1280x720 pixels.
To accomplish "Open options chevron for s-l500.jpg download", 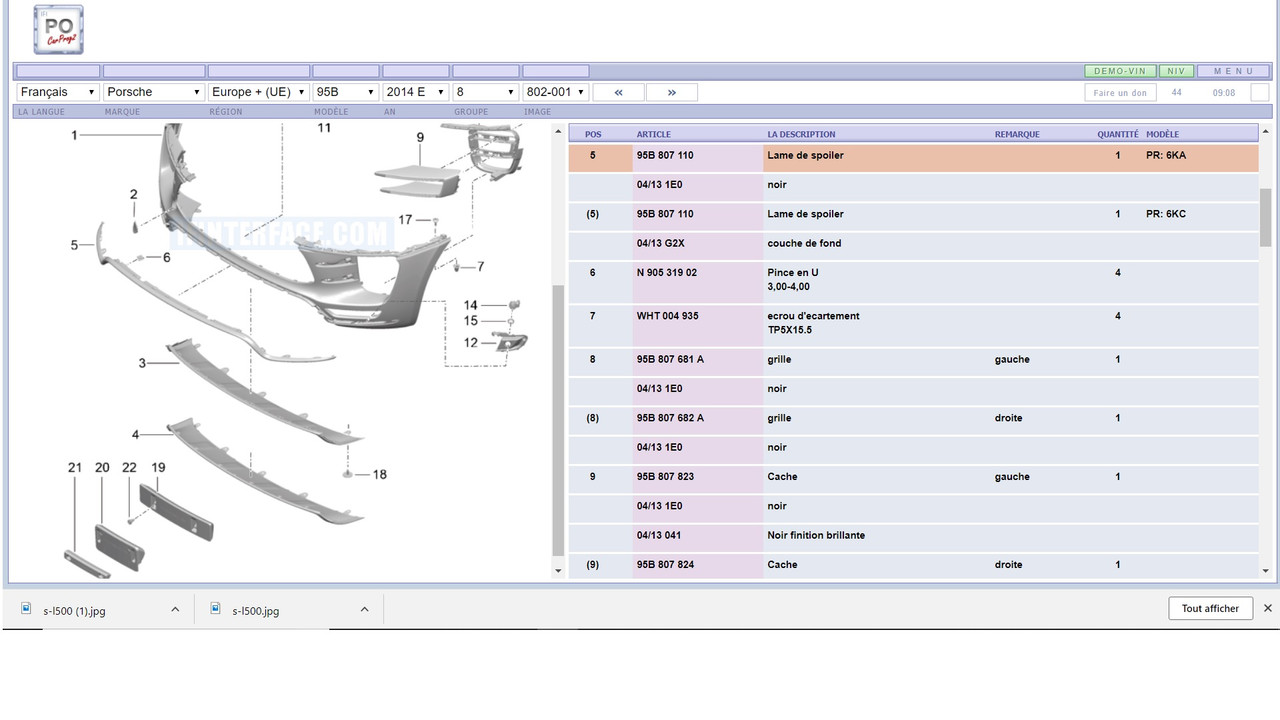I will (x=364, y=609).
